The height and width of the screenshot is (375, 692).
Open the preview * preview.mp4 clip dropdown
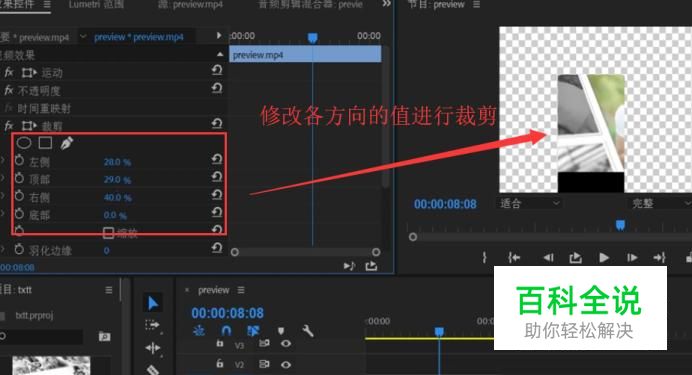coord(83,37)
